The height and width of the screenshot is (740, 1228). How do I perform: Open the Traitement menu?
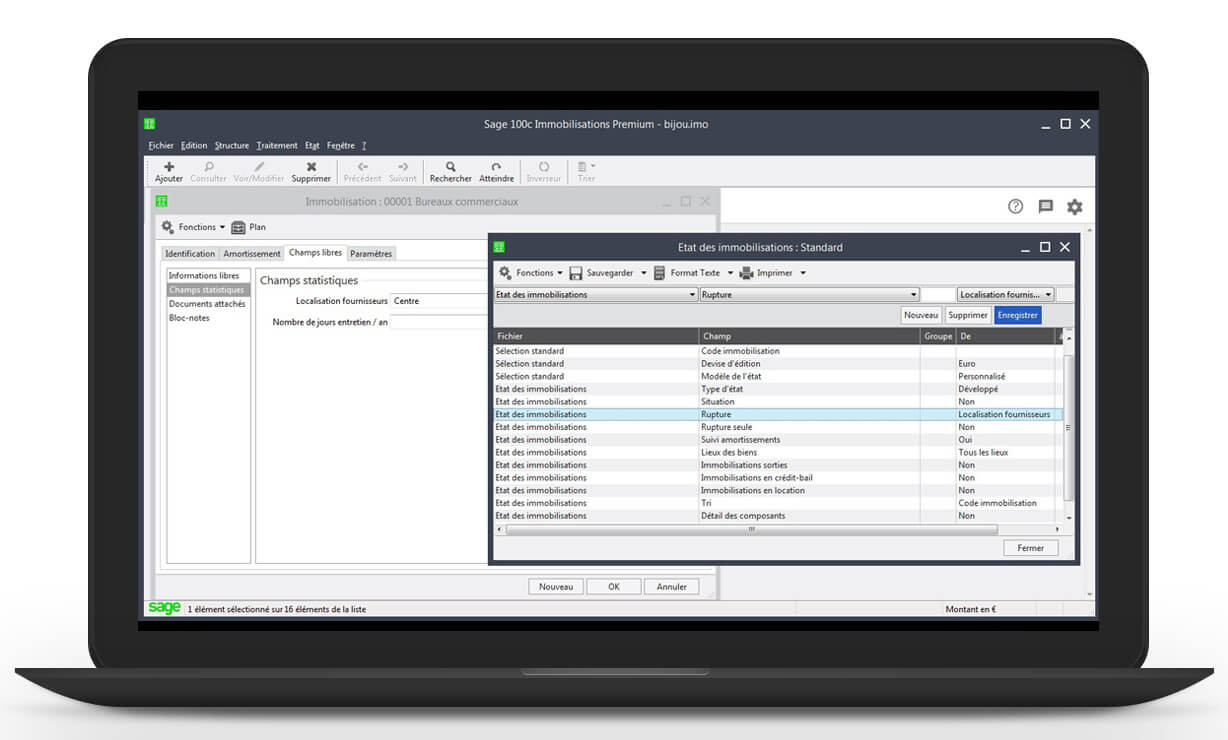point(277,146)
